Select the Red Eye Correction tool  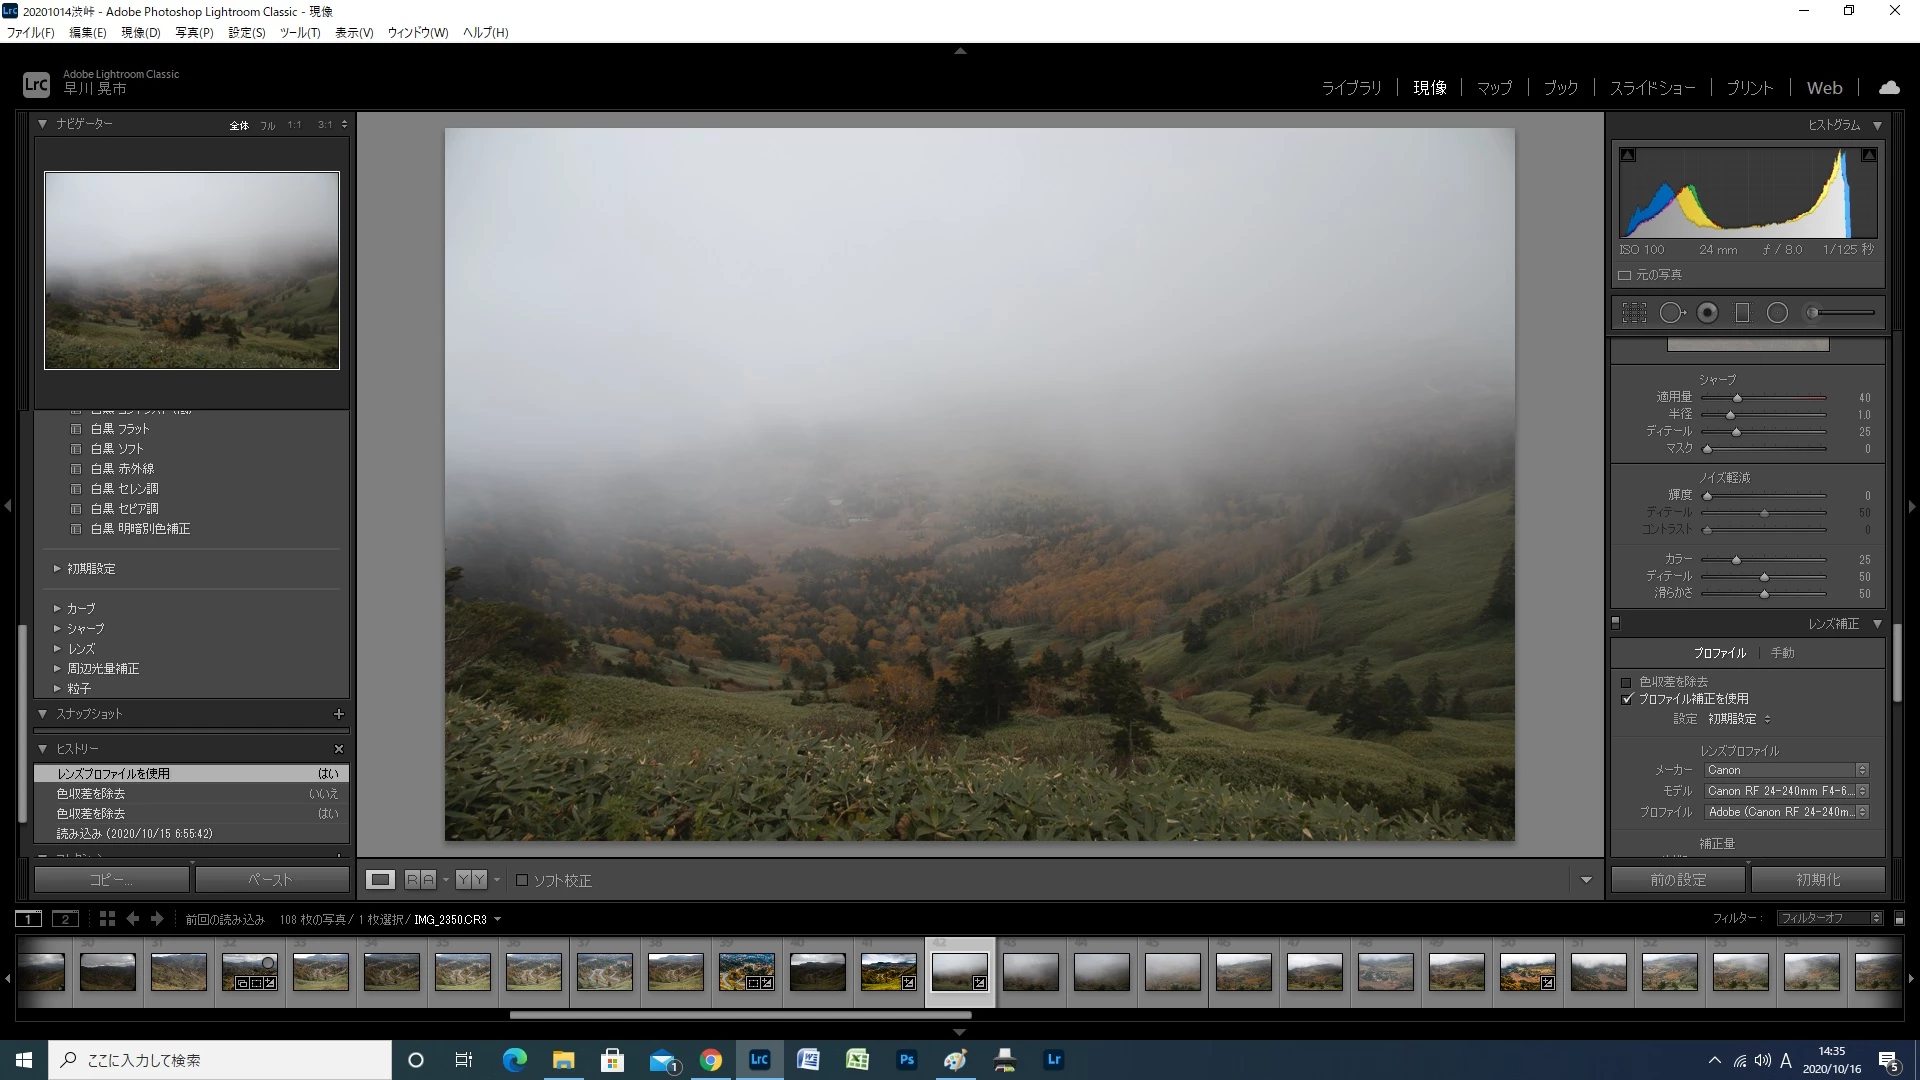[1708, 313]
